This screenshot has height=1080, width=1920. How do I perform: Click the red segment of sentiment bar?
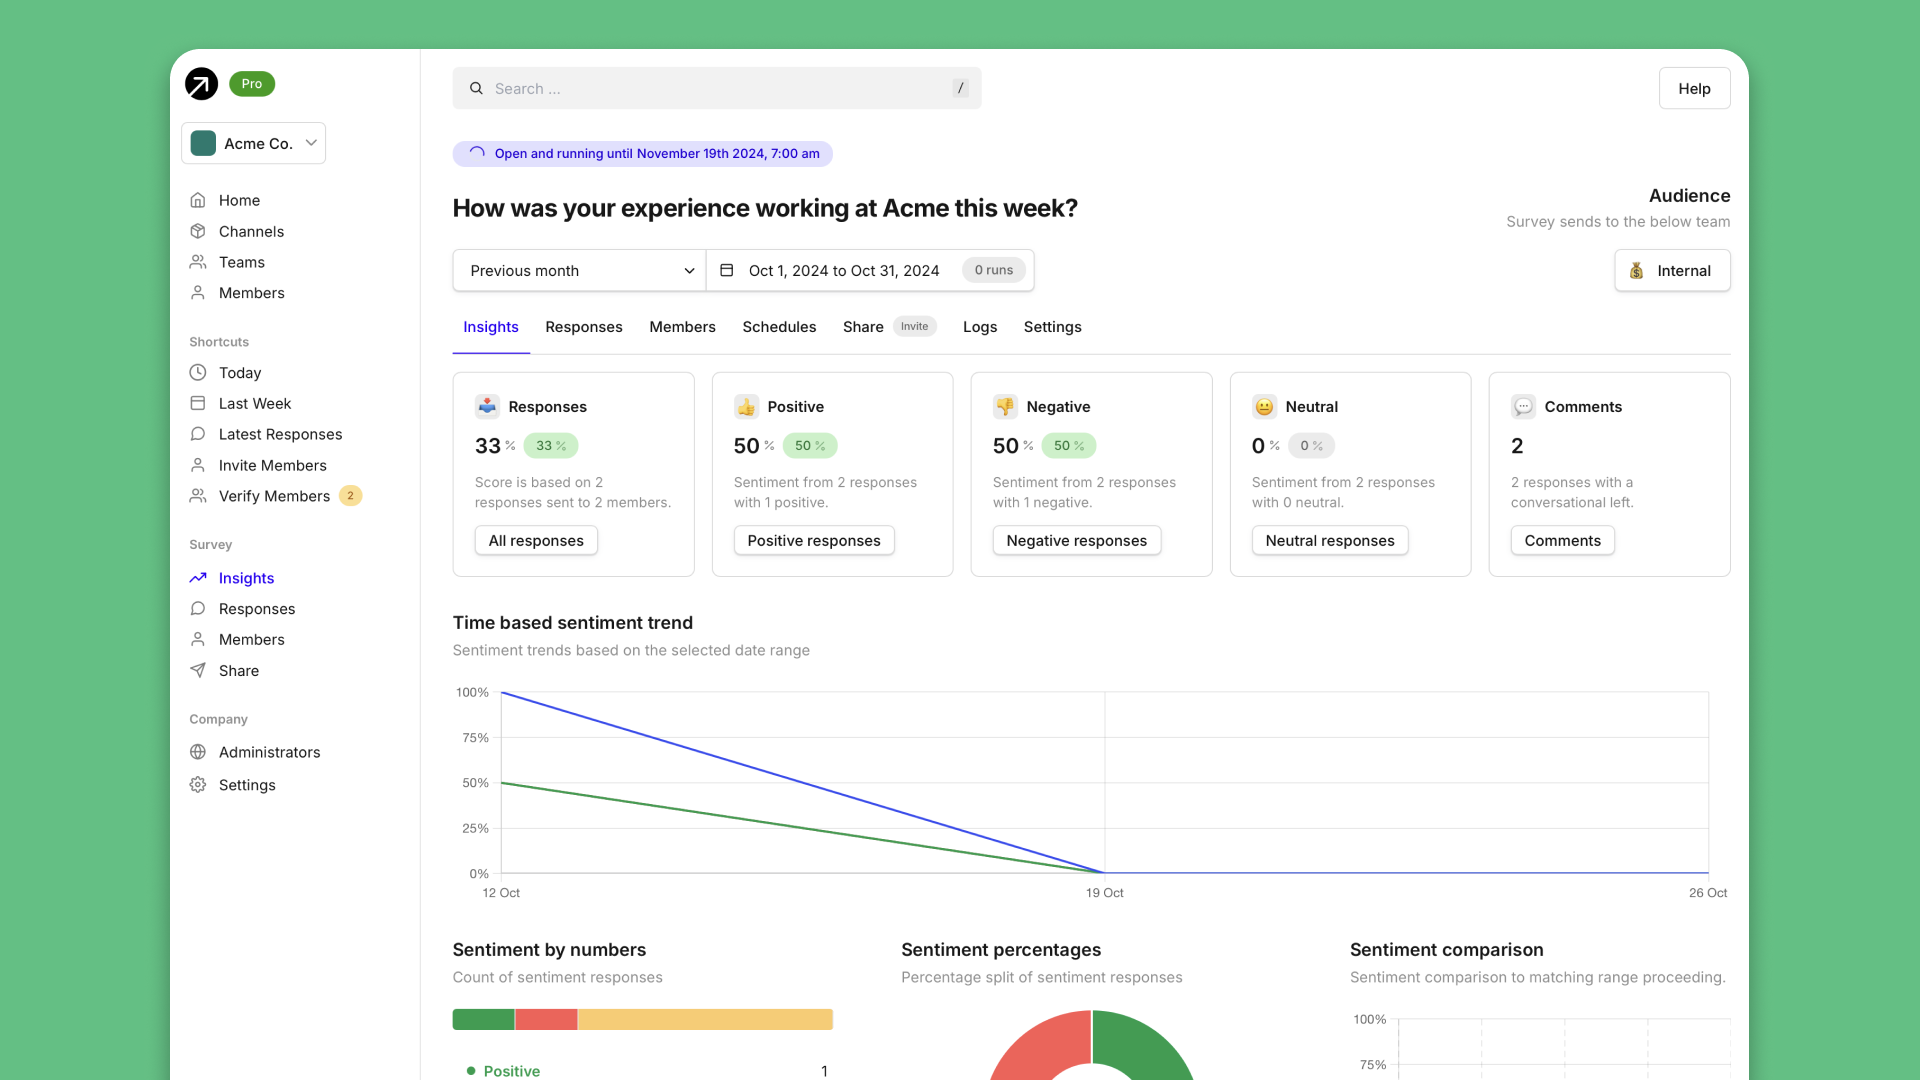pyautogui.click(x=546, y=1019)
